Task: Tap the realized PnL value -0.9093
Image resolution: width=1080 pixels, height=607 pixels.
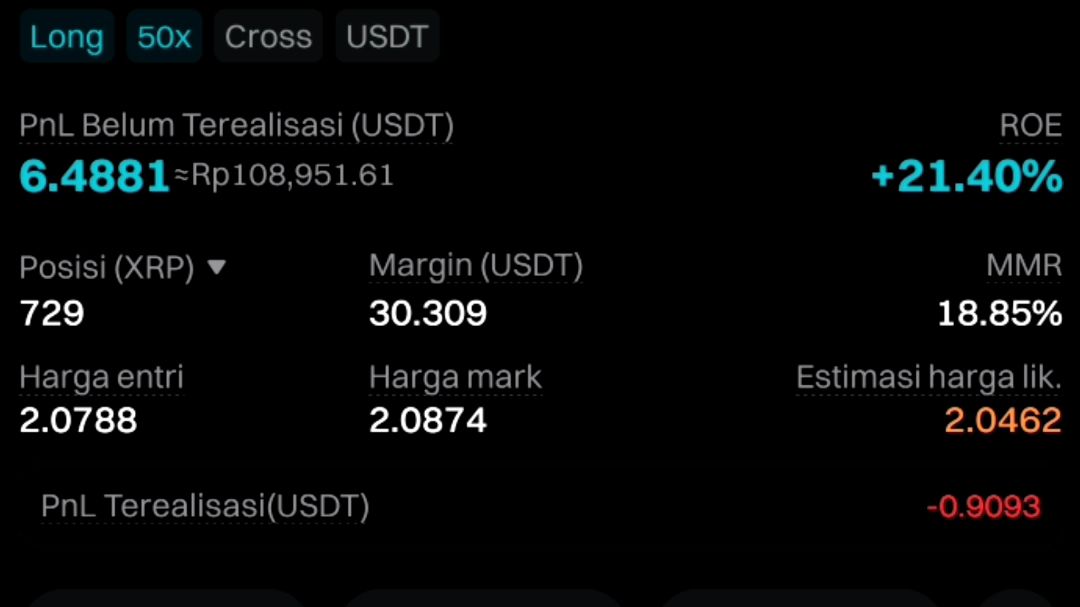Action: pos(984,507)
